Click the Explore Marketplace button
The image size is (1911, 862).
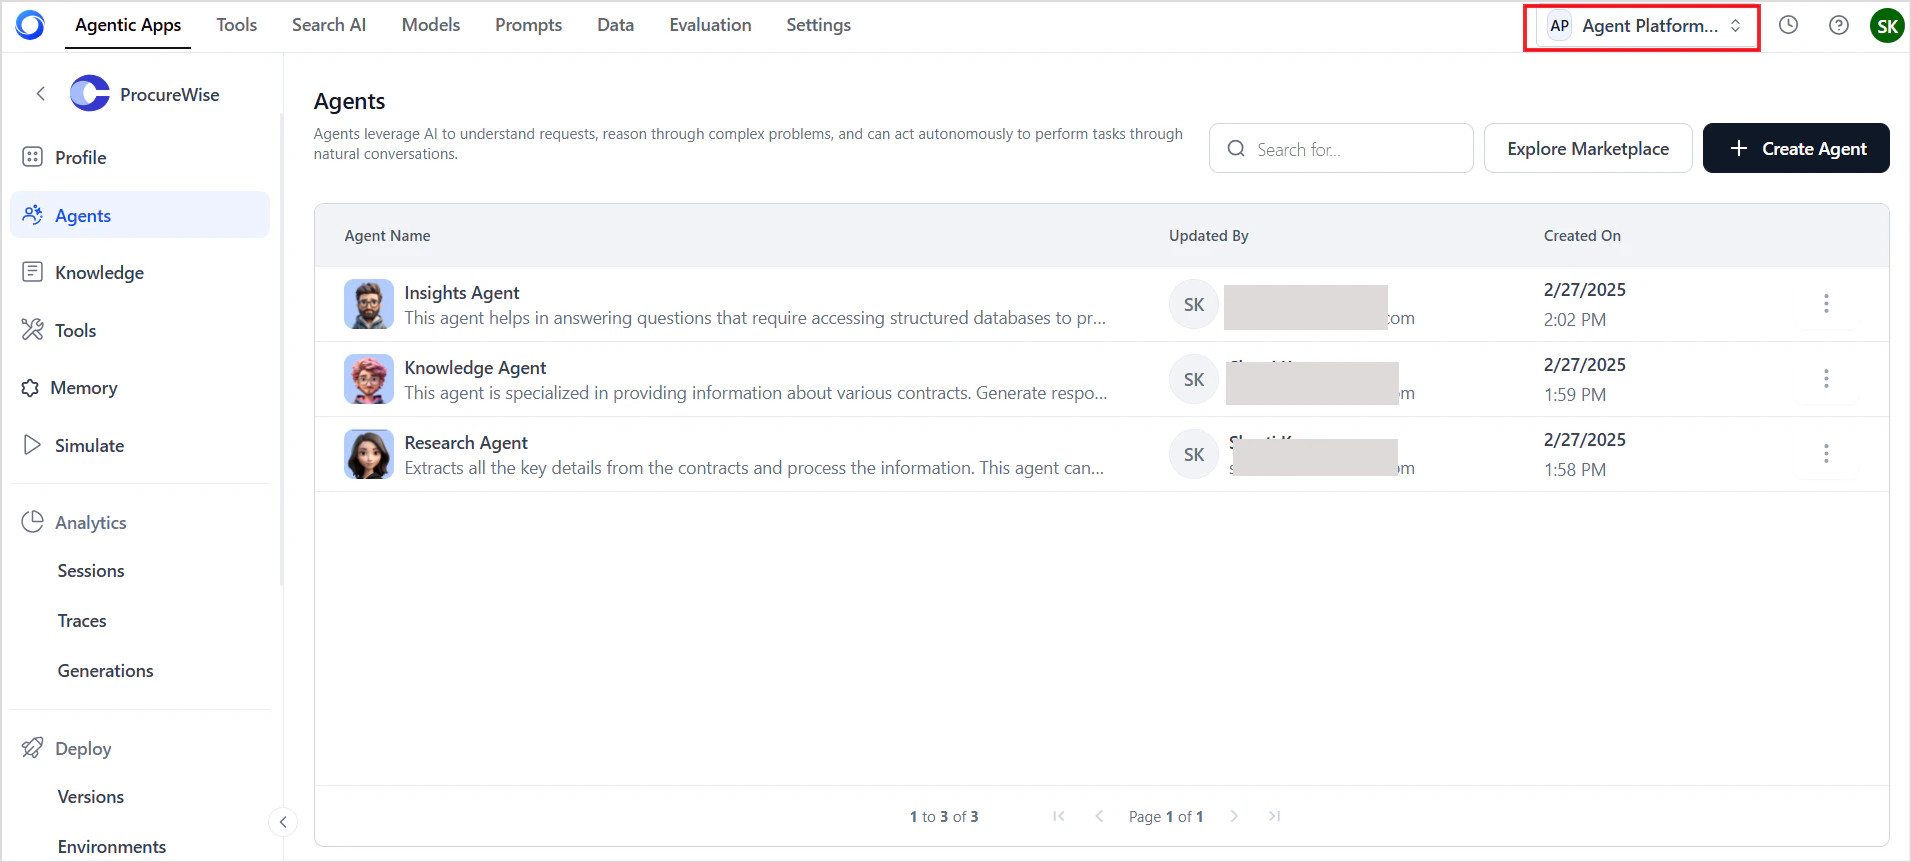1588,148
